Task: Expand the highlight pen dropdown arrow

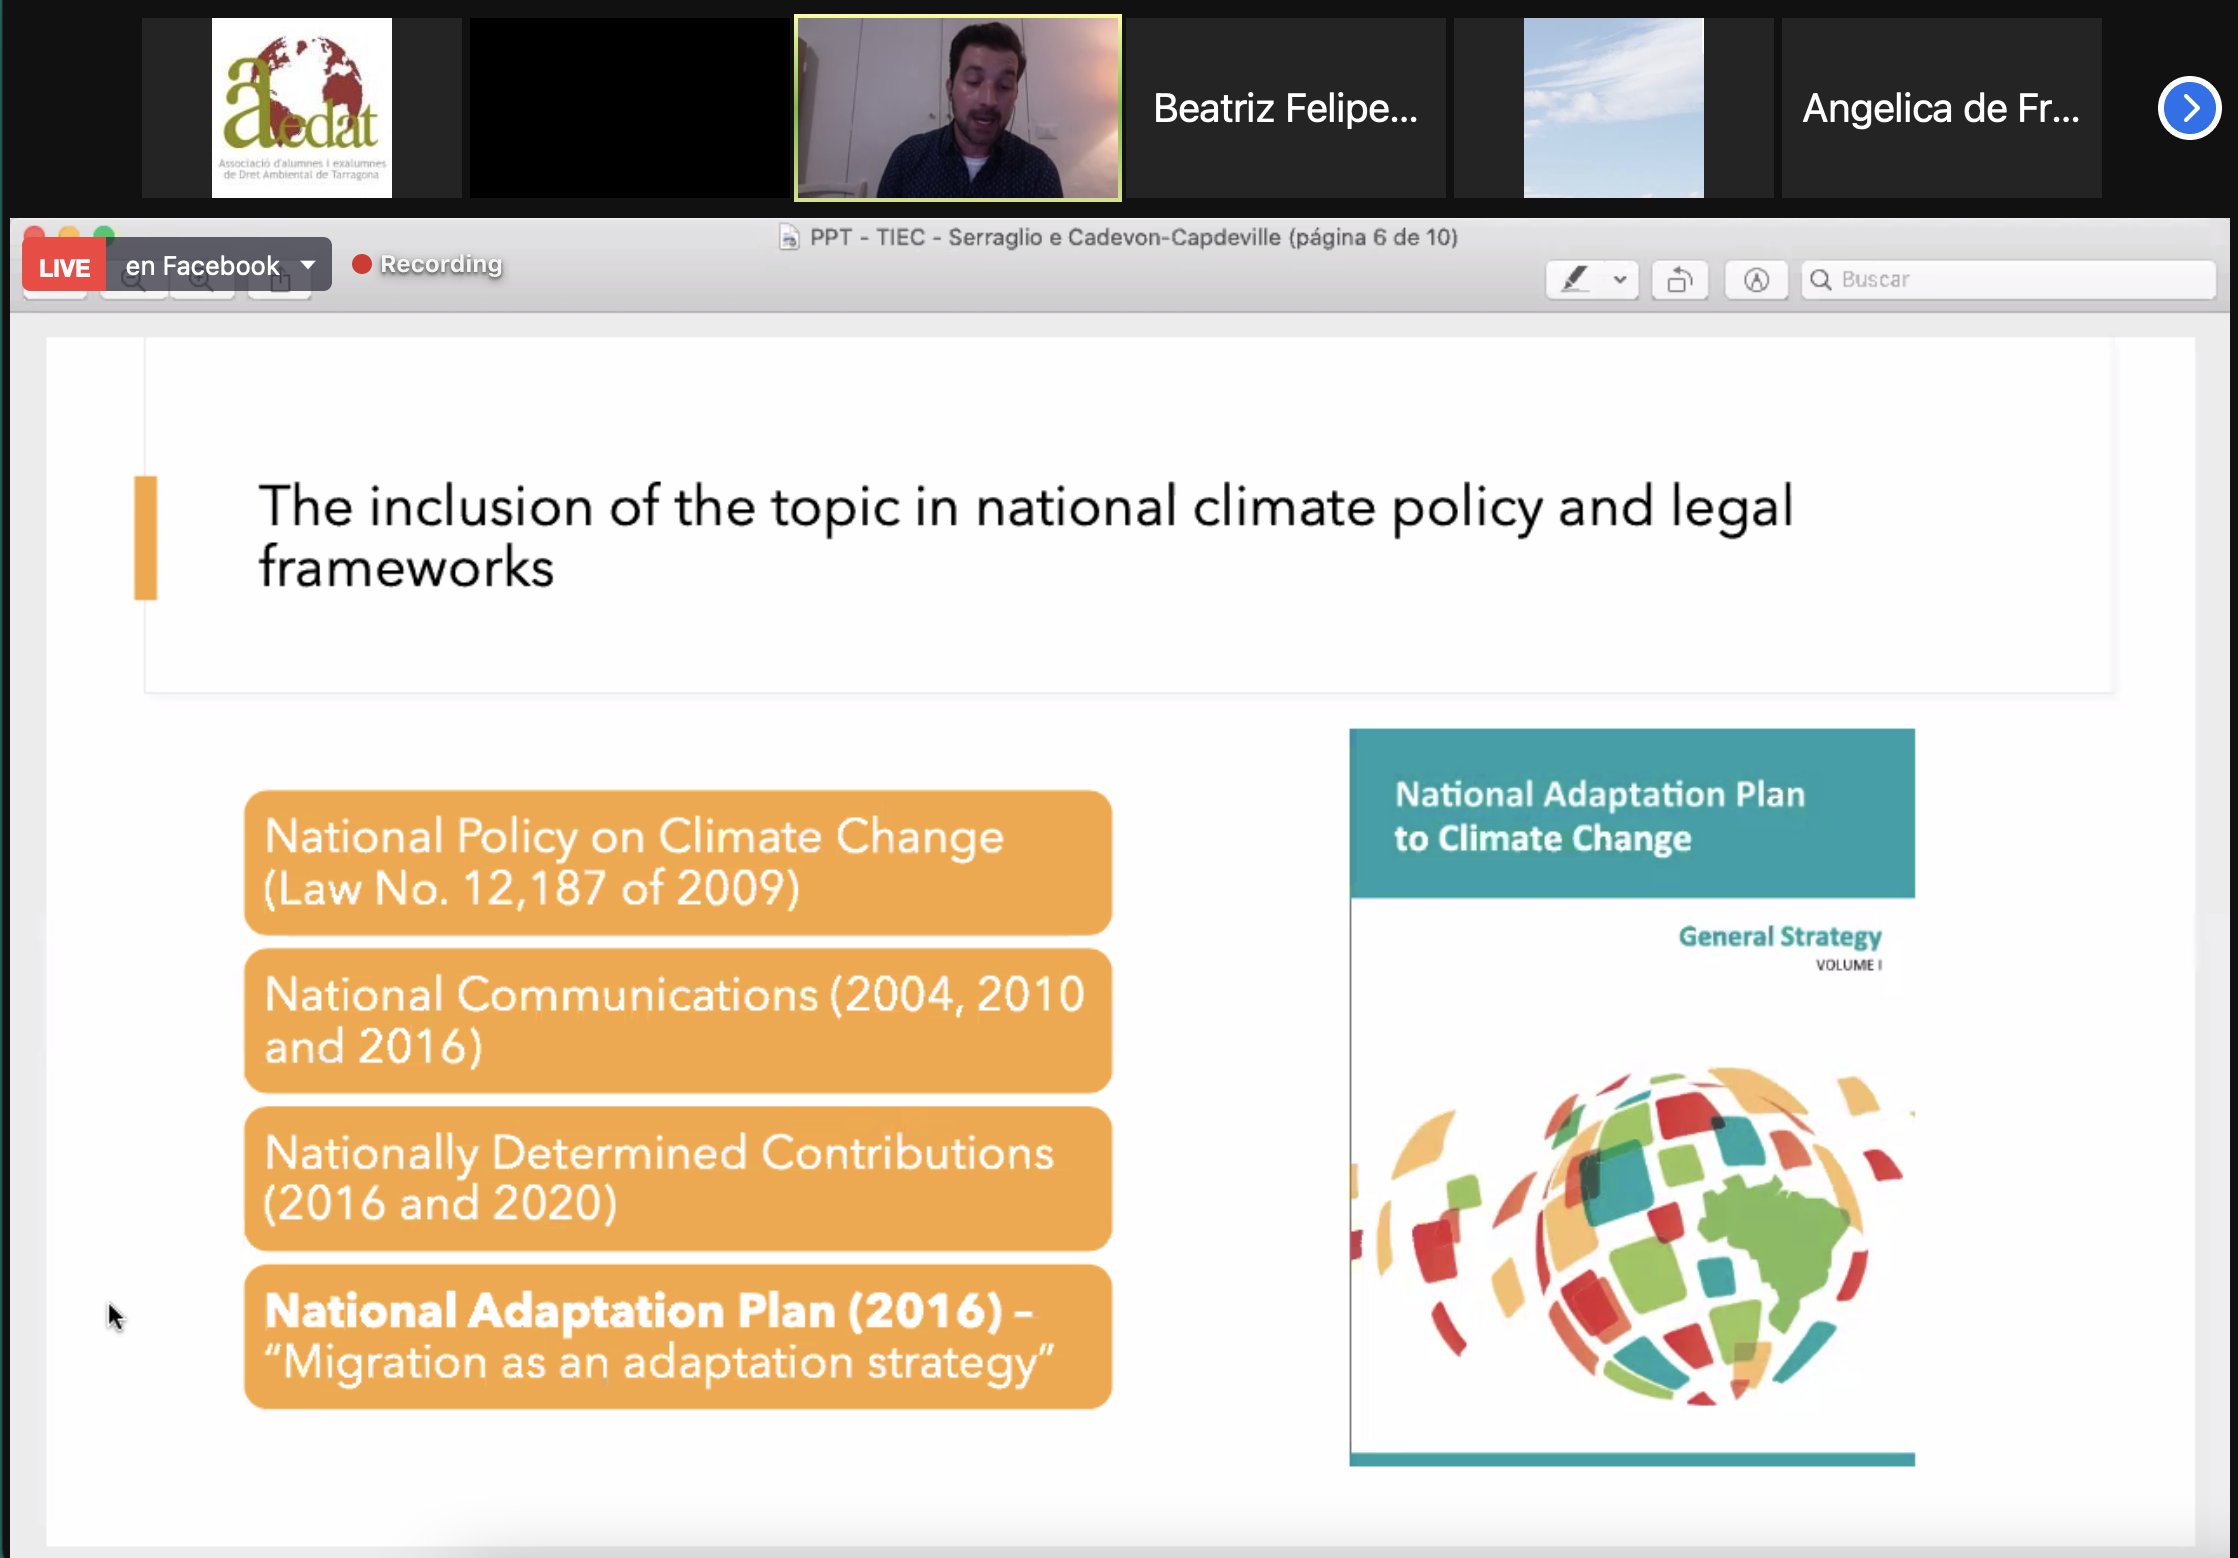Action: (x=1619, y=279)
